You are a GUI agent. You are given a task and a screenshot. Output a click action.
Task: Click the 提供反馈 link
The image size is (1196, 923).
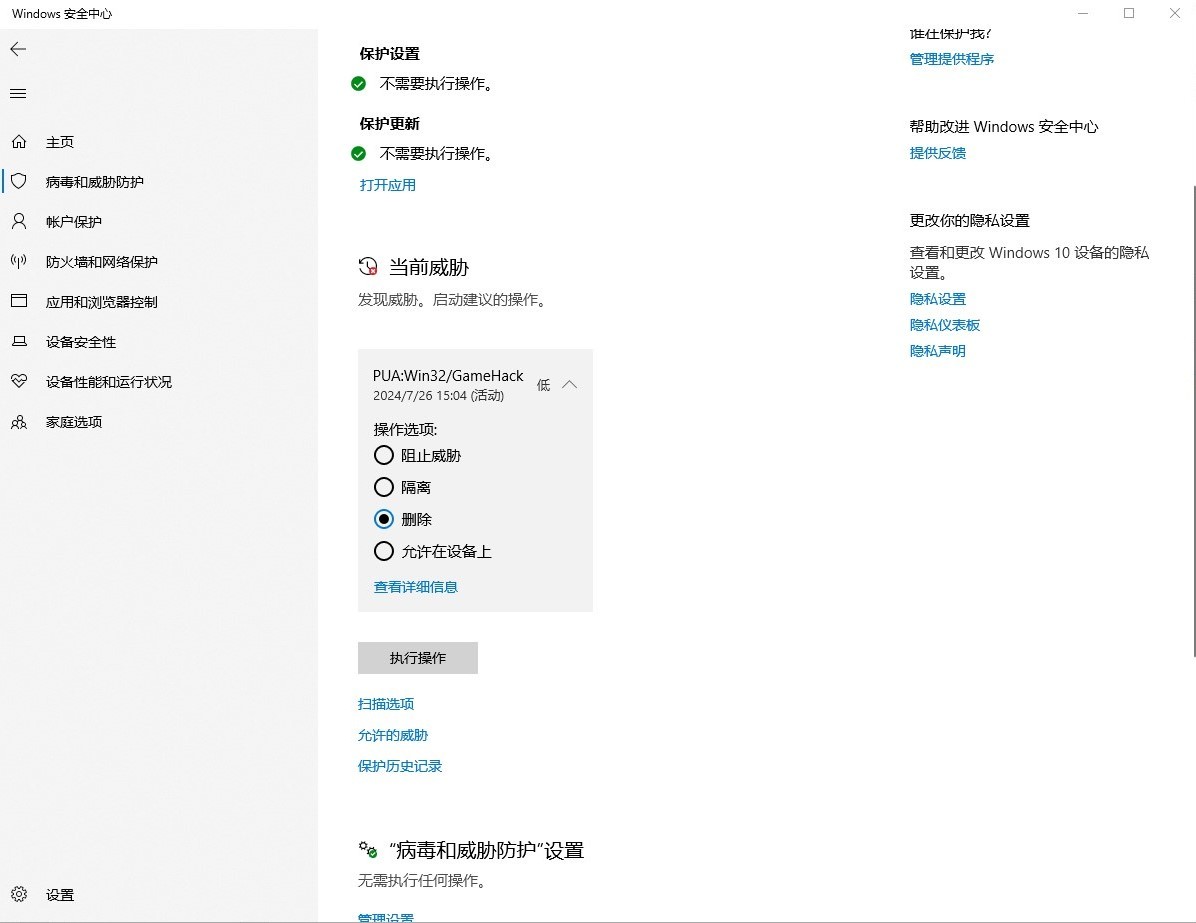coord(937,153)
